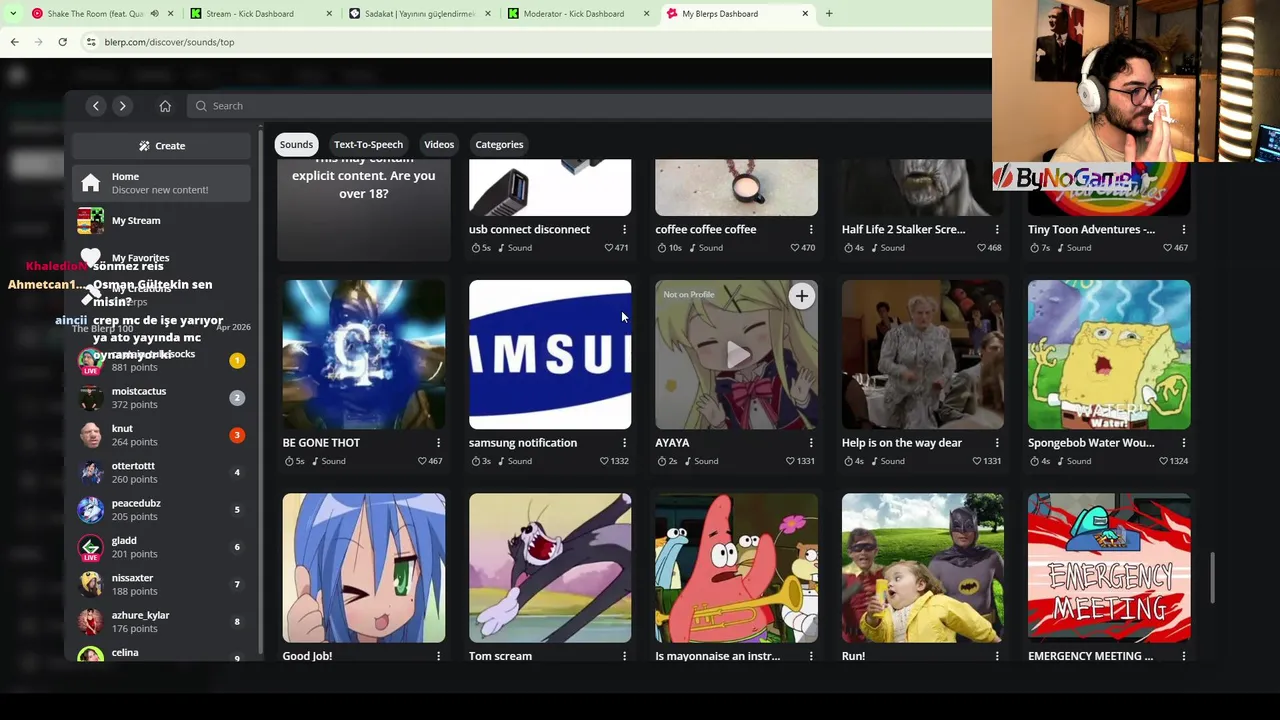This screenshot has height=720, width=1280.
Task: Open the more menu for Tiny Toon Adventures
Action: 1184,230
